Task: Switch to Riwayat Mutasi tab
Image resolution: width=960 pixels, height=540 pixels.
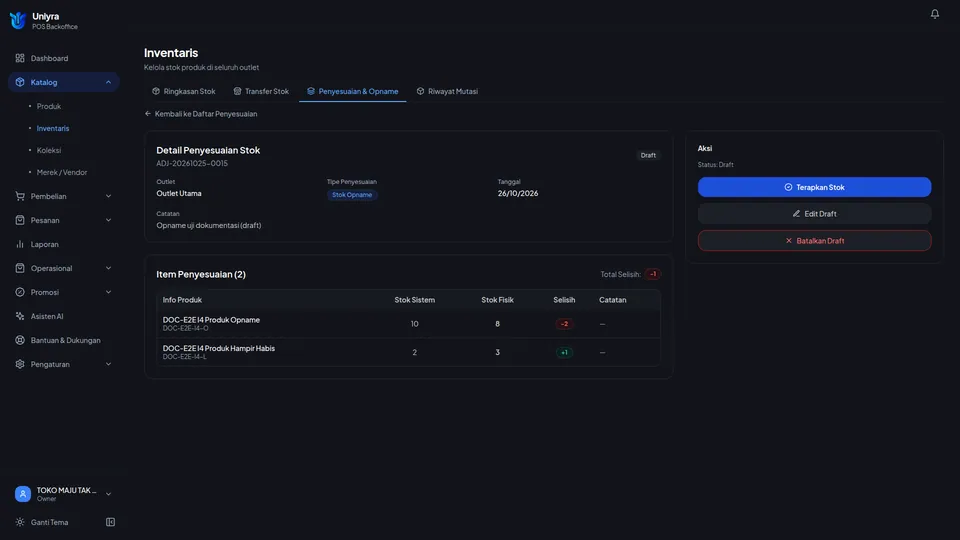Action: 447,91
